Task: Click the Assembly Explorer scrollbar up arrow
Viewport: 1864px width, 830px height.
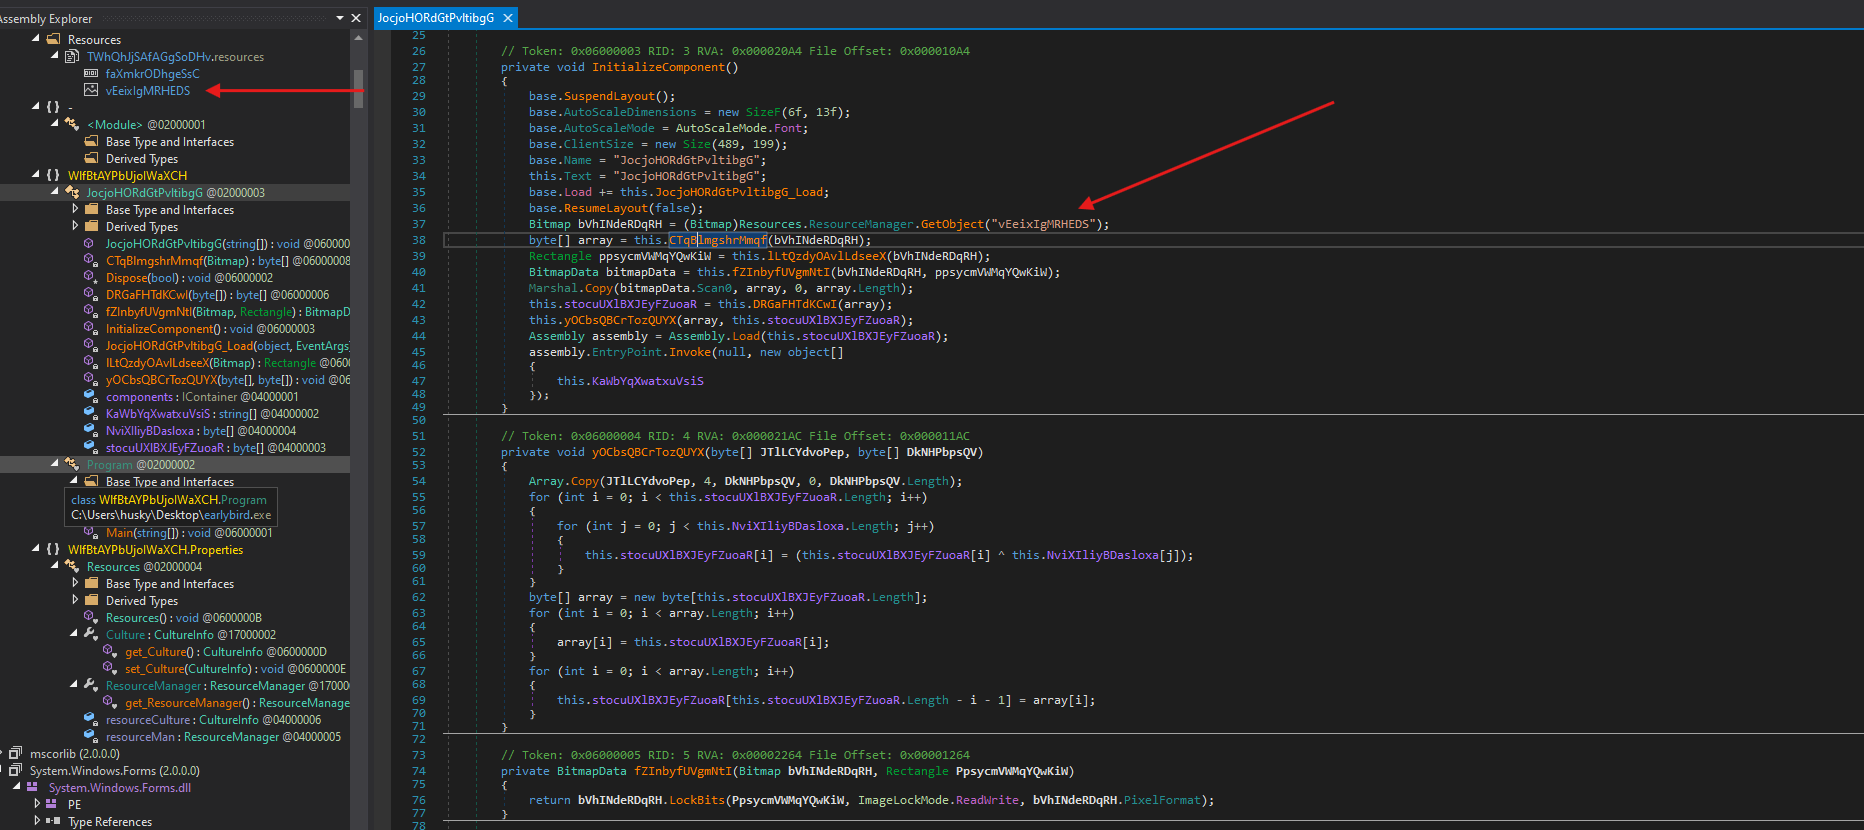Action: 357,37
